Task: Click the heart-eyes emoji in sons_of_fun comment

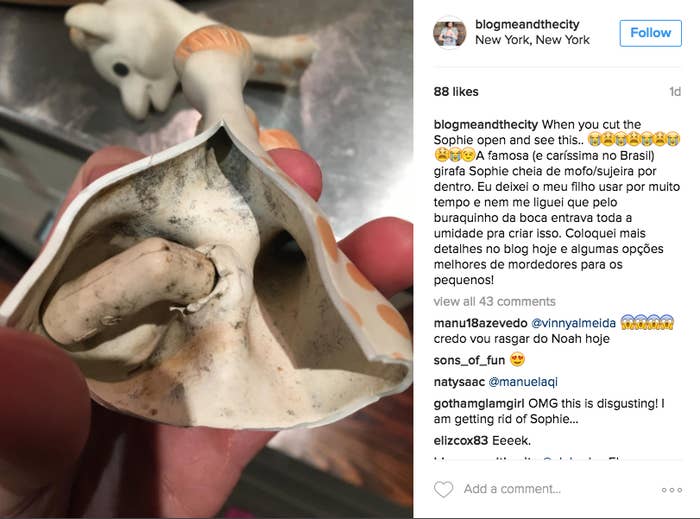Action: (517, 360)
